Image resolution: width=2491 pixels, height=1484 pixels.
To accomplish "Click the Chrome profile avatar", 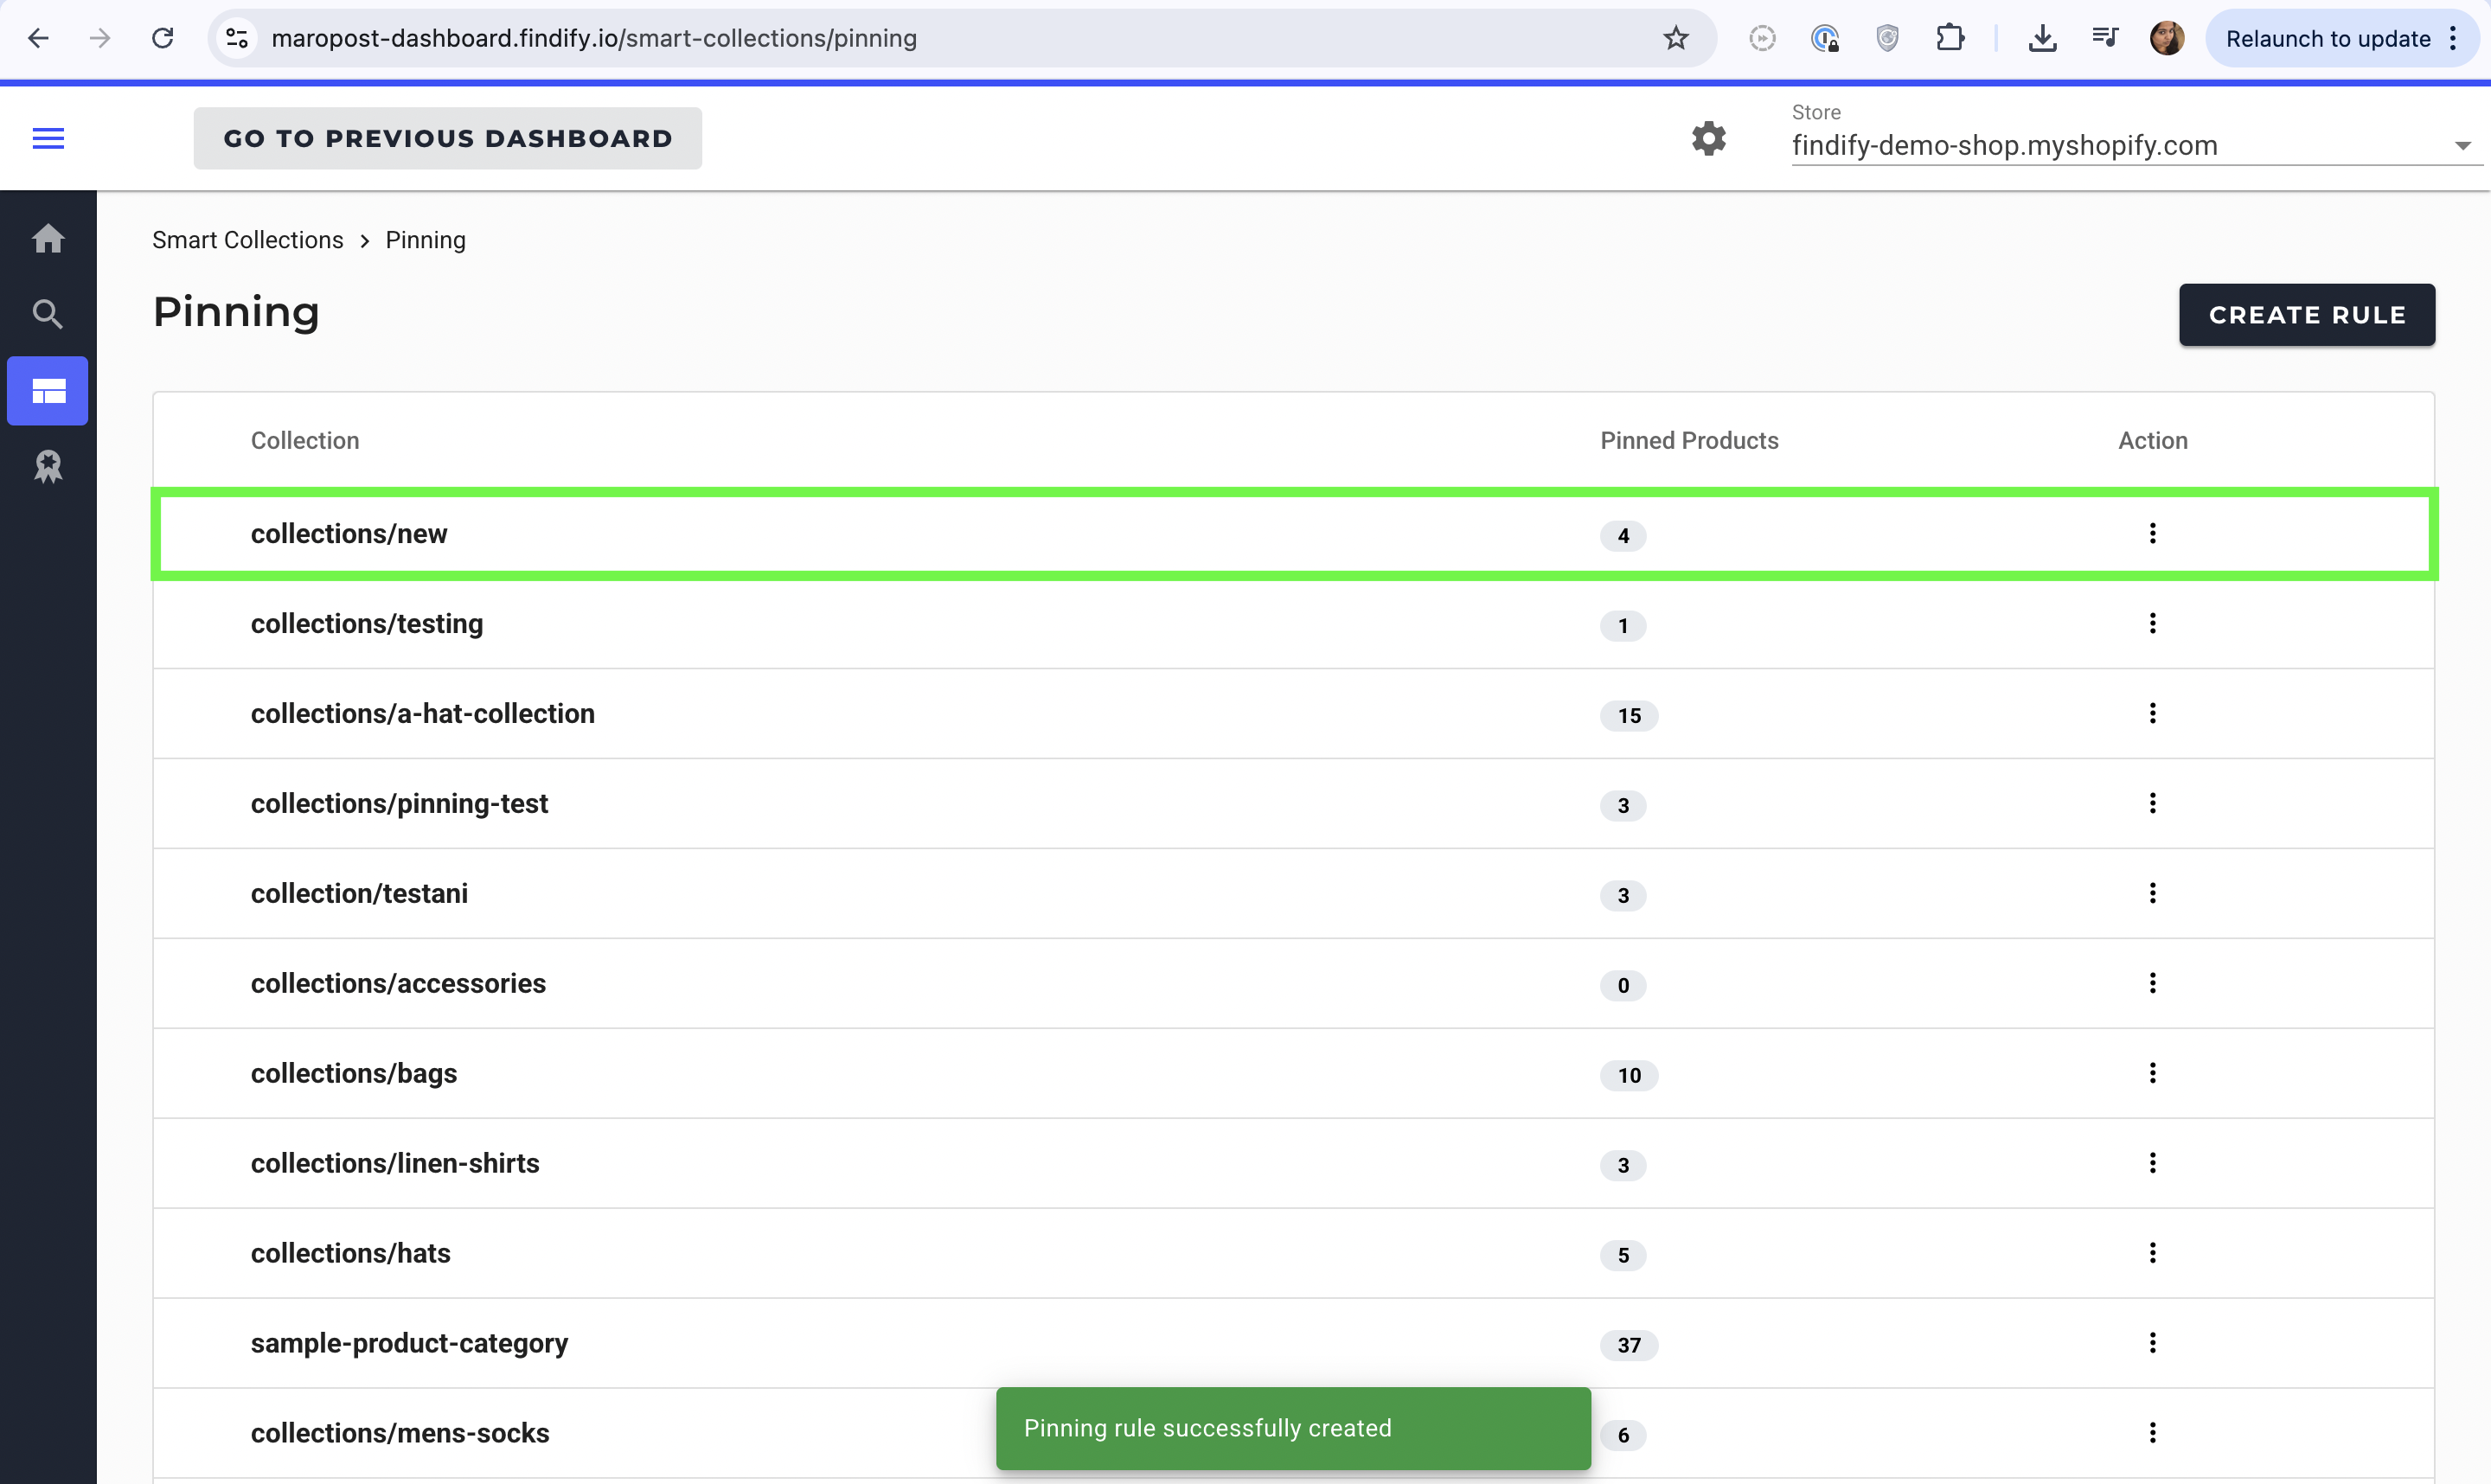I will coord(2167,38).
